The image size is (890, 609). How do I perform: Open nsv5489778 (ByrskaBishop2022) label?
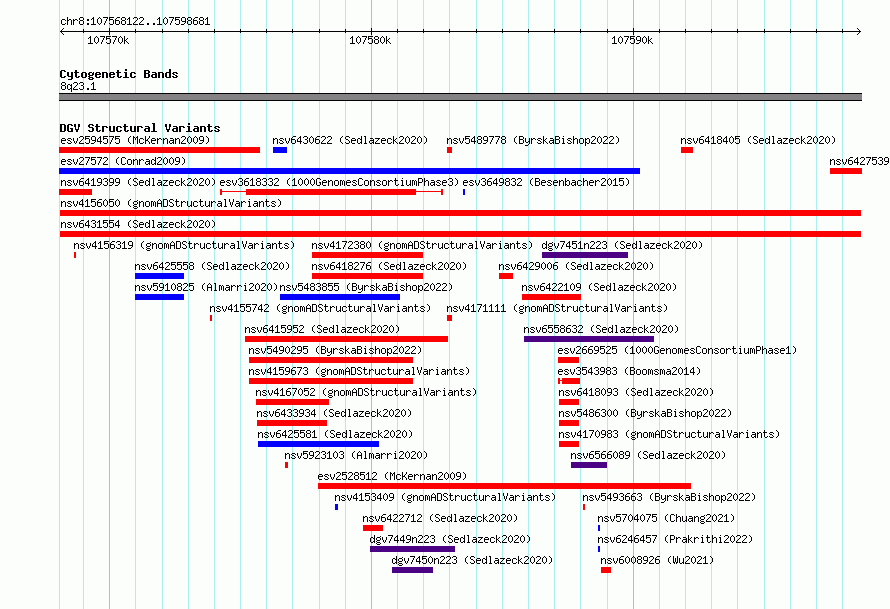click(533, 140)
